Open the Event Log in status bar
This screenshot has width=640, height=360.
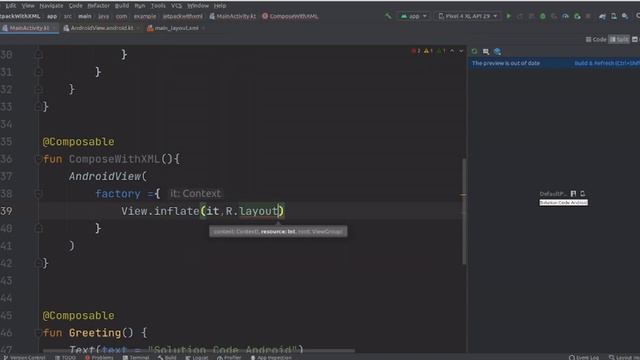tap(584, 358)
